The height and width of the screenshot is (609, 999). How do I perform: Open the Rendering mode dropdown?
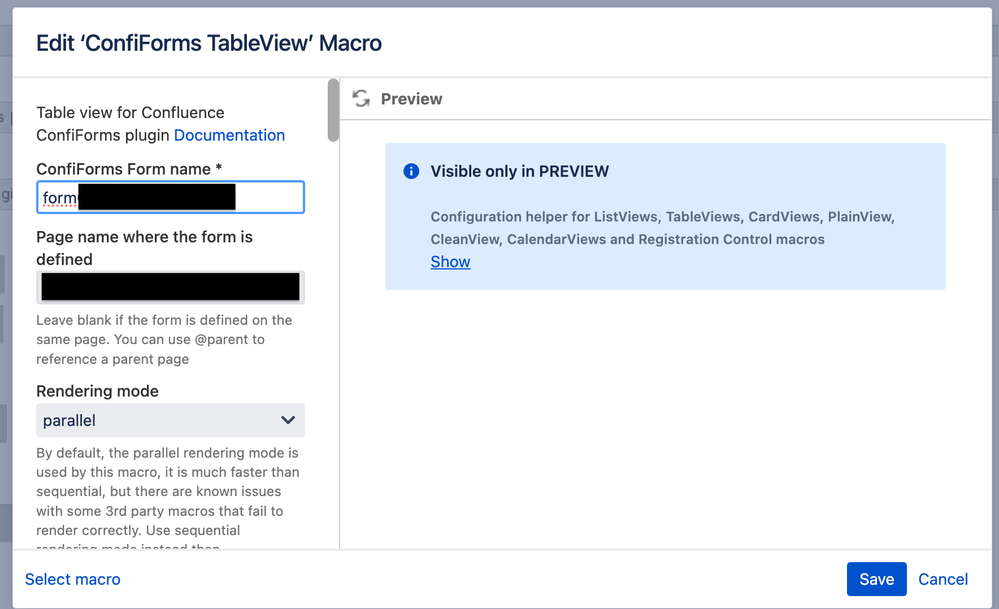(x=170, y=420)
